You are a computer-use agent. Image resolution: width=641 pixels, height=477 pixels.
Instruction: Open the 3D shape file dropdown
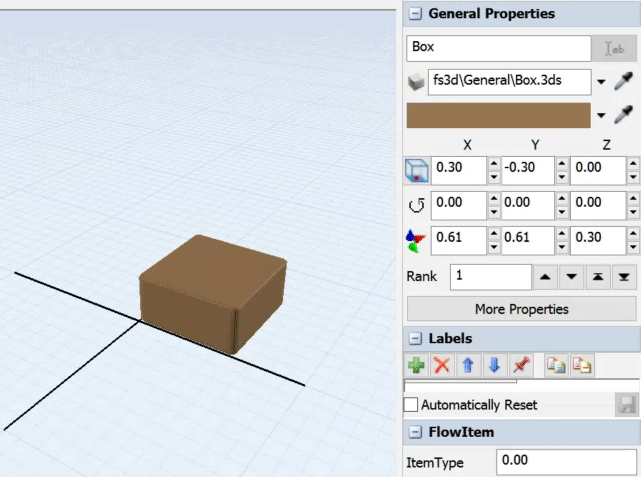coord(601,83)
